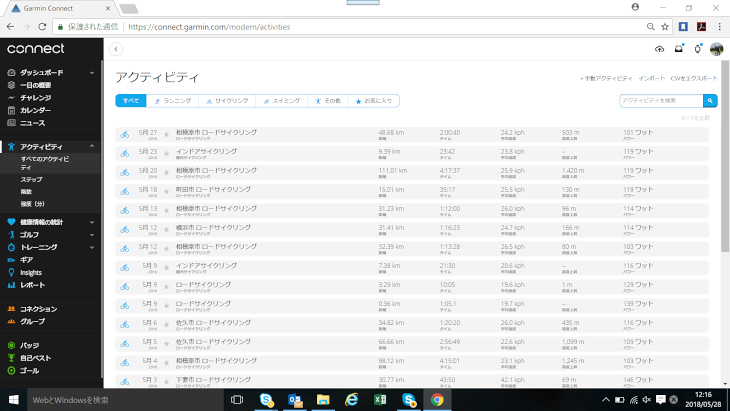Open レポート in the sidebar

tap(33, 285)
